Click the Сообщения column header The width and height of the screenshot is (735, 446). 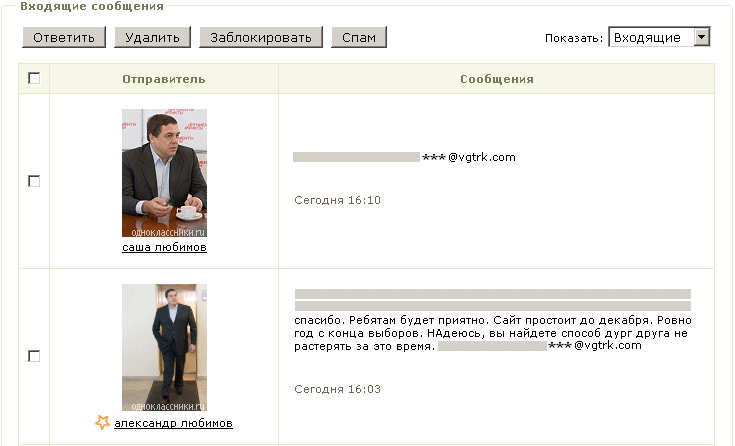pos(496,79)
